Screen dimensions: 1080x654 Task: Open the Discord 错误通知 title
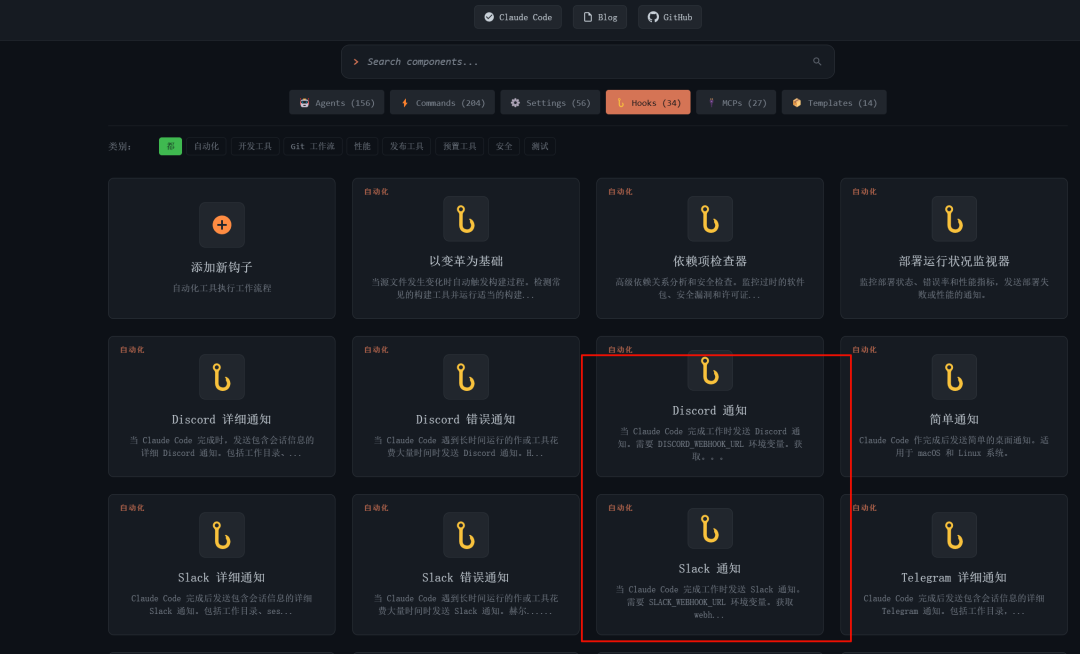[x=466, y=419]
